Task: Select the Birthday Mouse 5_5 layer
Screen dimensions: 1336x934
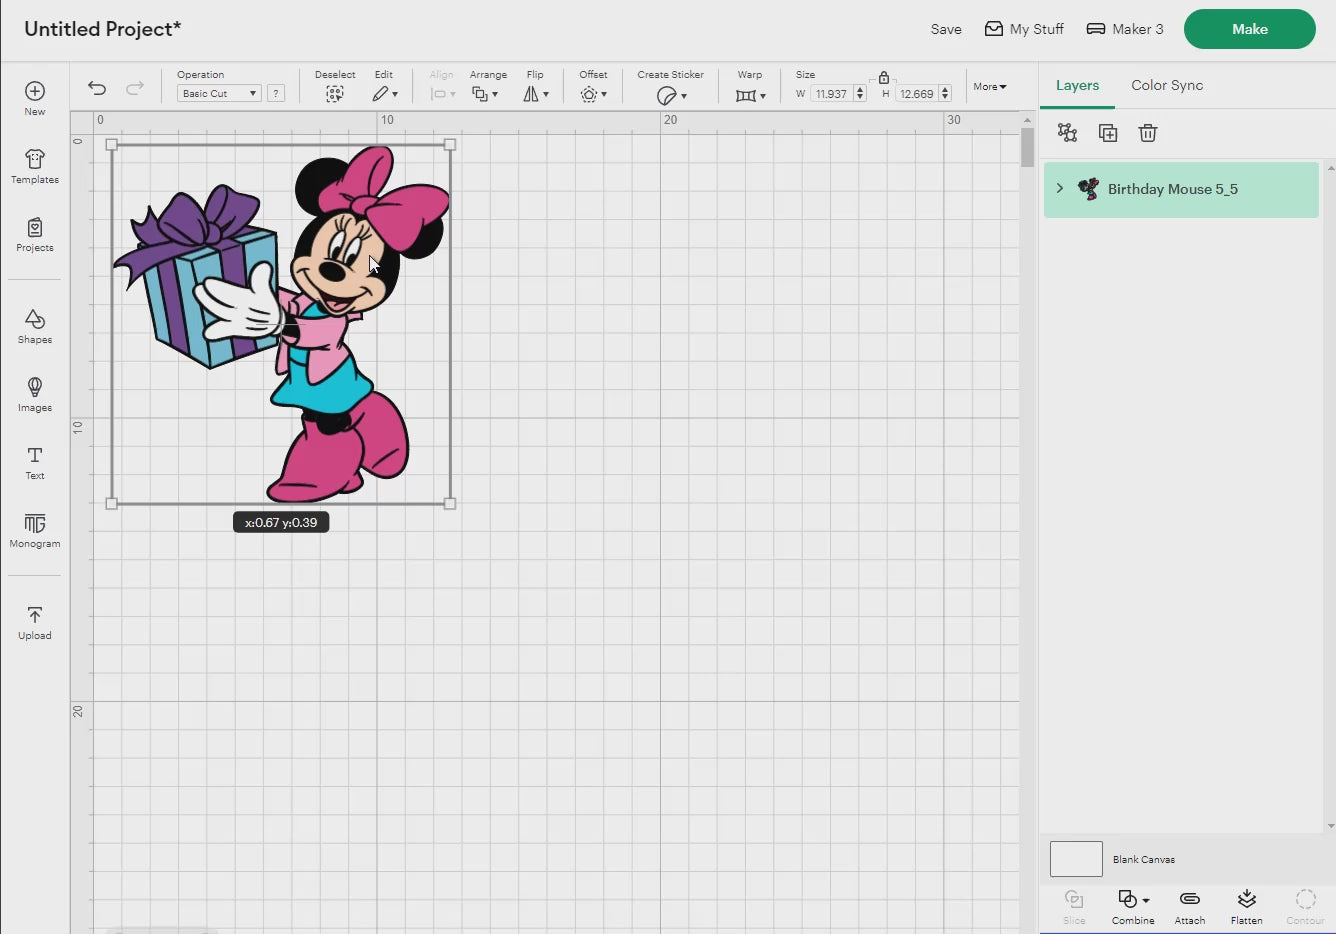Action: [x=1181, y=189]
